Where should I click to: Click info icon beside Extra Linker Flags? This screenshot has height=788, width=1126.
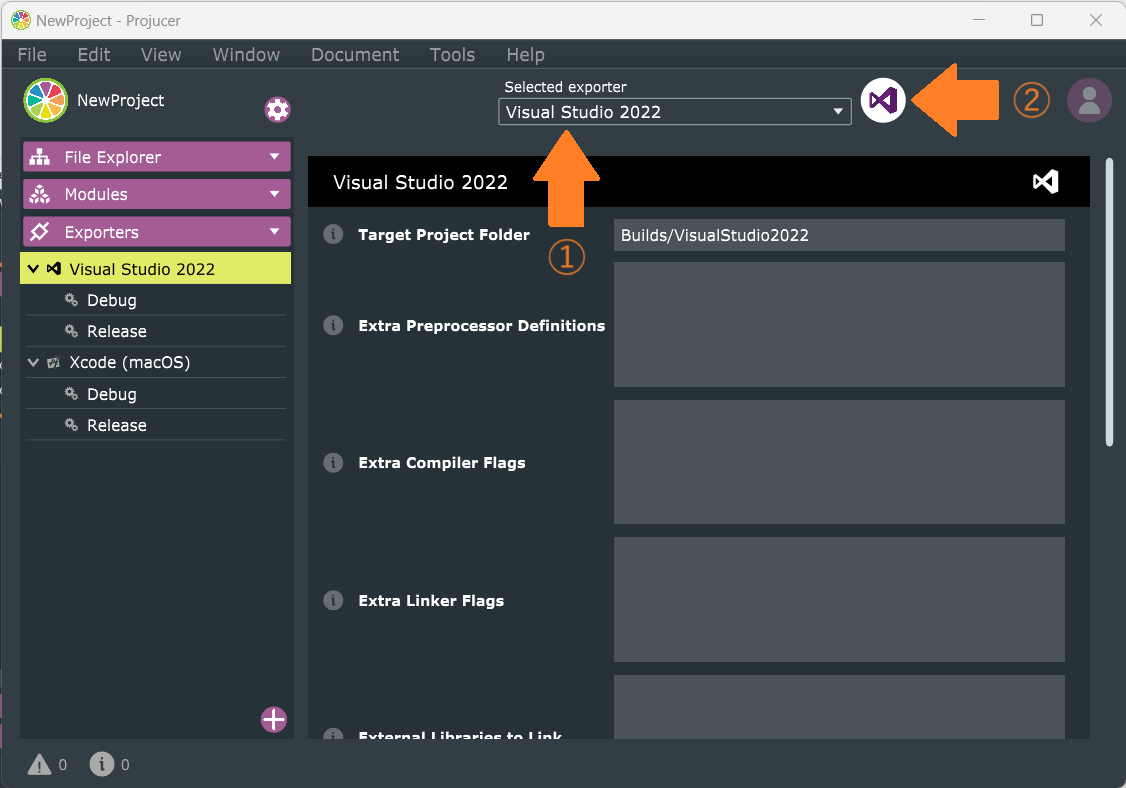[x=333, y=600]
